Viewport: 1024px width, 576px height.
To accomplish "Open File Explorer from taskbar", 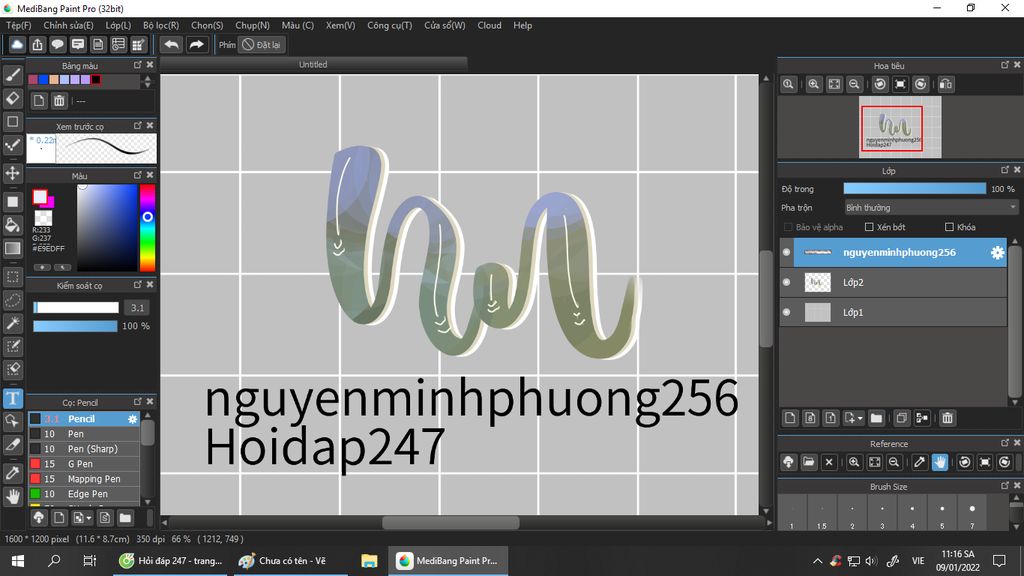I will tap(369, 561).
